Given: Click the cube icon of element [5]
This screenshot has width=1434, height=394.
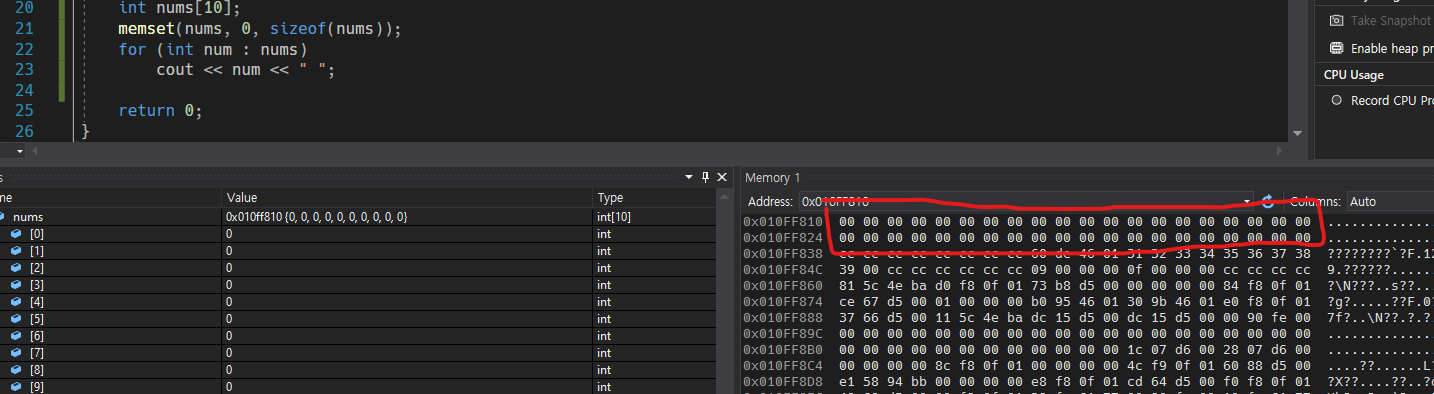Looking at the screenshot, I should (16, 318).
